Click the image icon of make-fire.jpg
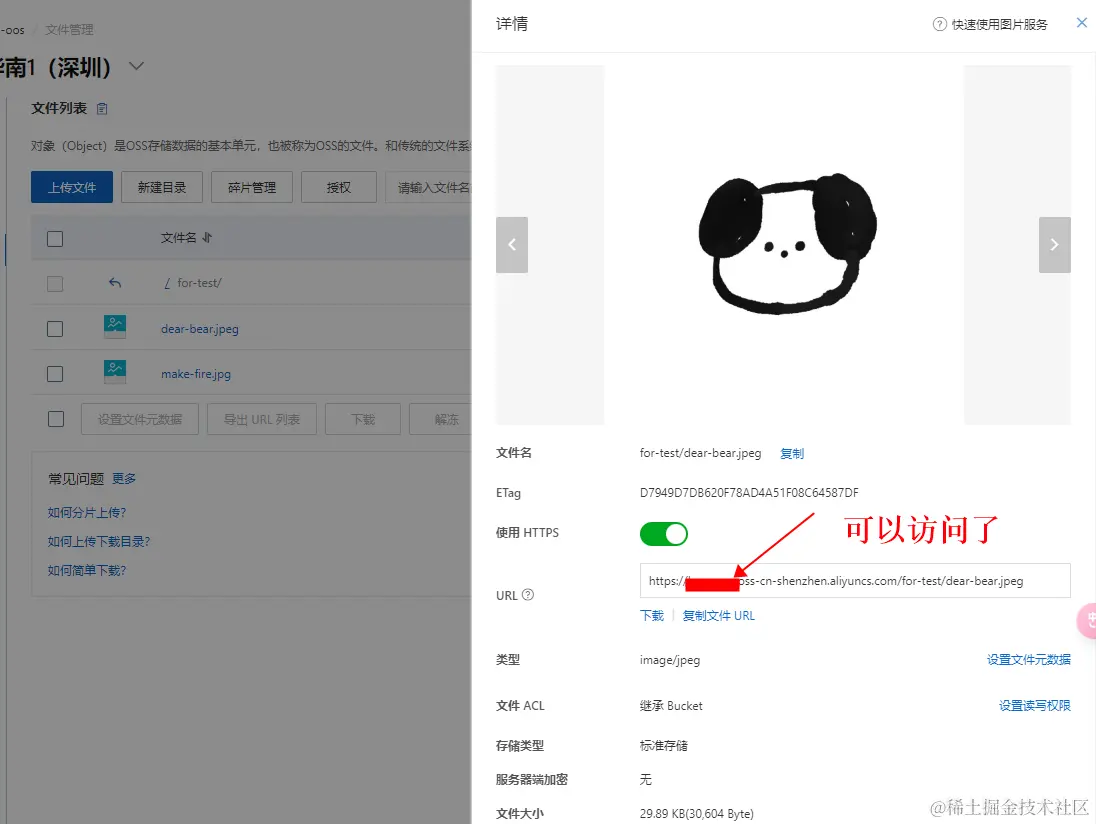 (115, 372)
